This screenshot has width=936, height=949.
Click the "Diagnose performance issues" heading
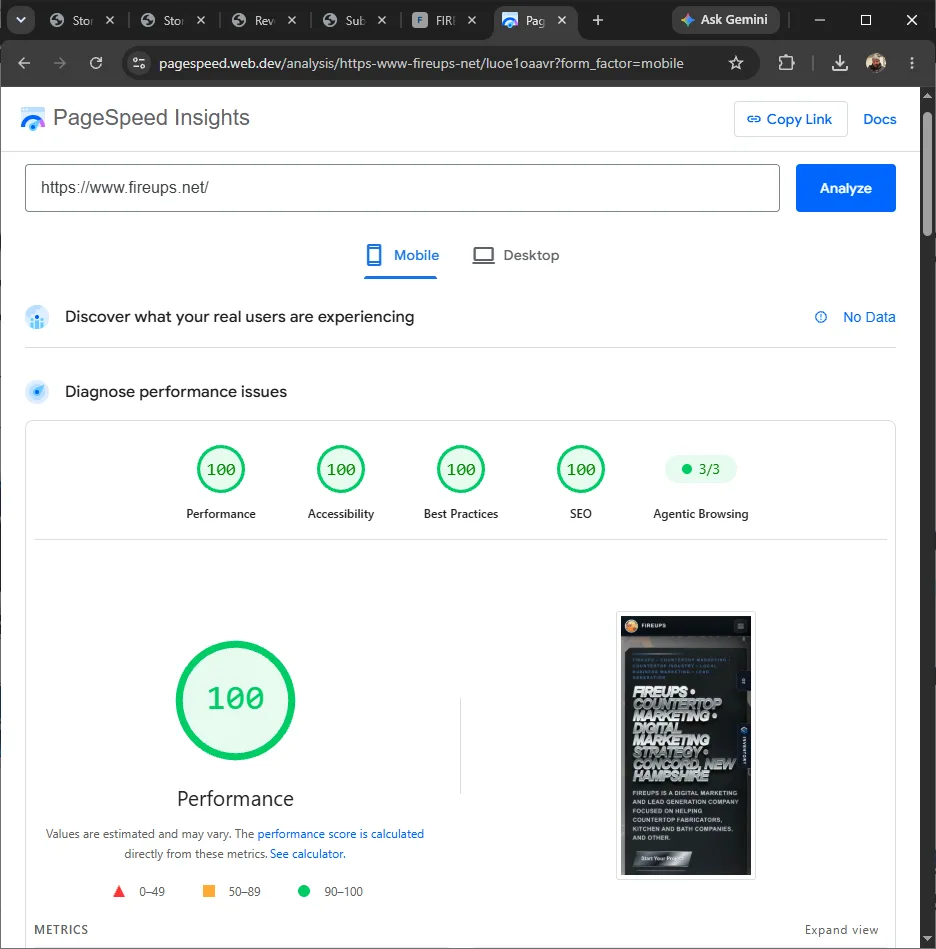coord(176,392)
